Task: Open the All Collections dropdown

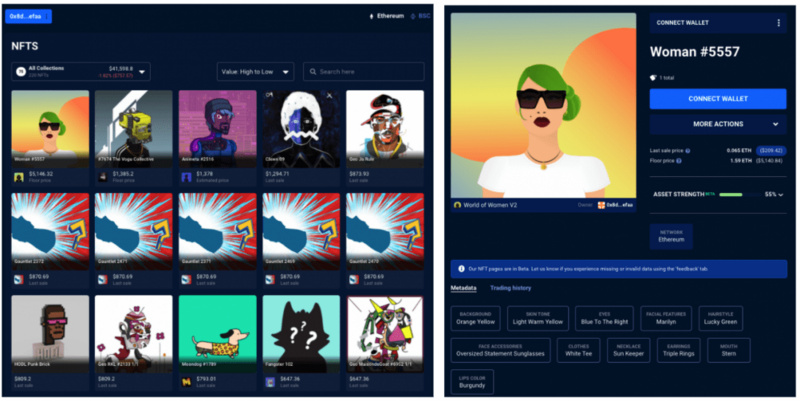Action: pos(81,72)
